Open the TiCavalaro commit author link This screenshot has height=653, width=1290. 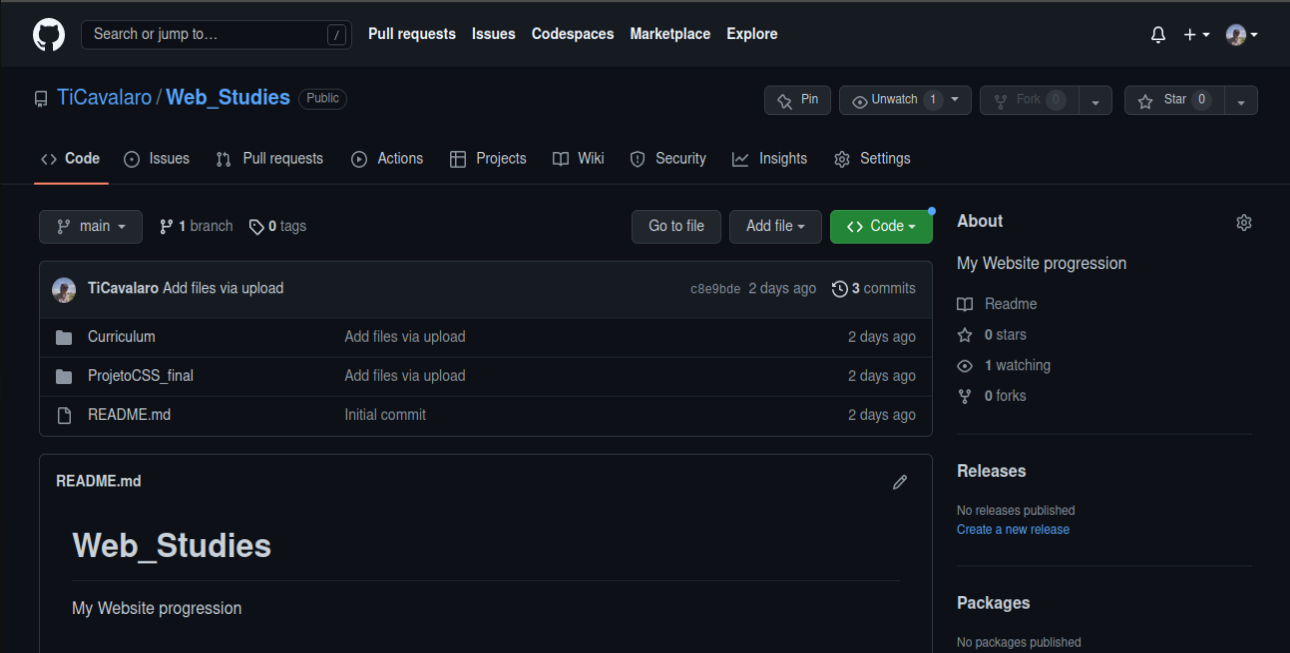(123, 288)
